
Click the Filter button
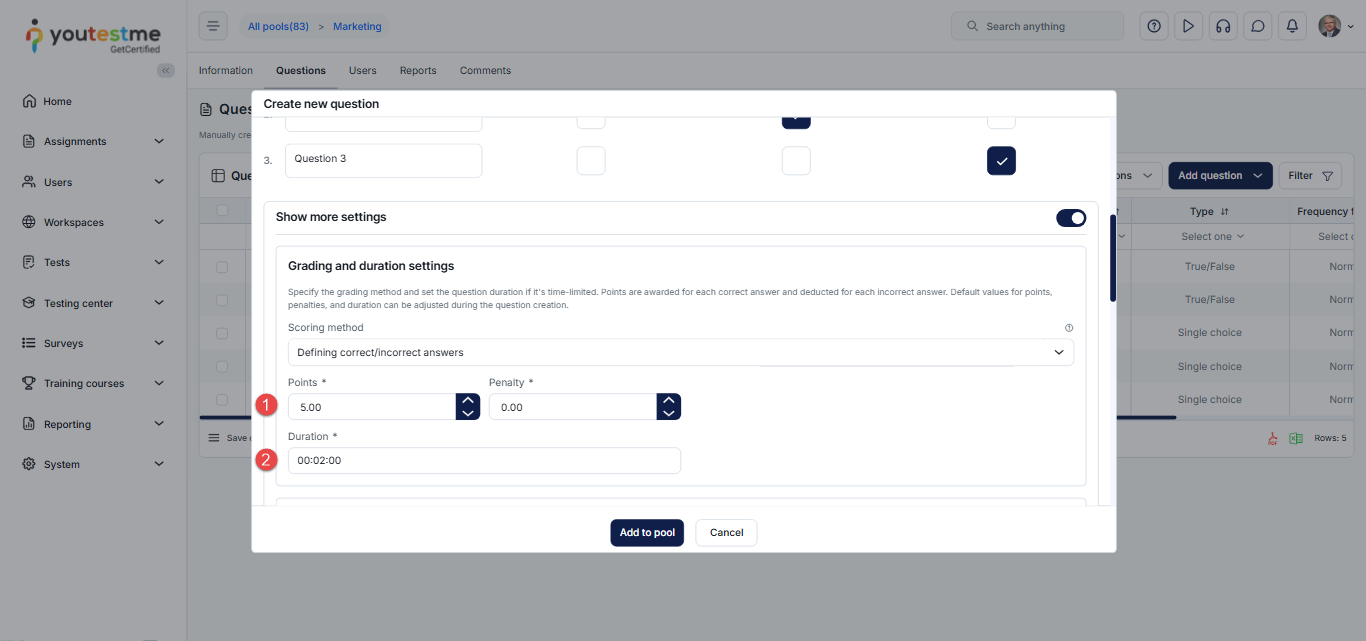[1310, 176]
